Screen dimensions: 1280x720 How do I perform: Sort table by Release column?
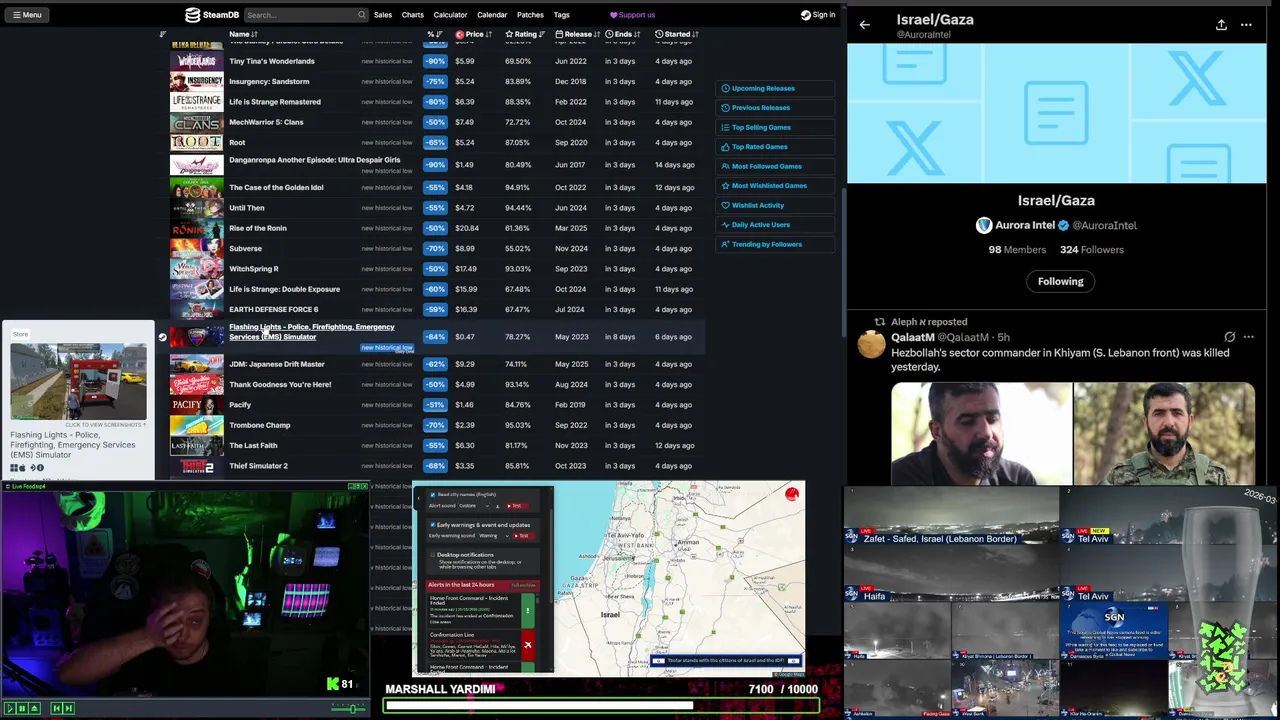tap(578, 34)
